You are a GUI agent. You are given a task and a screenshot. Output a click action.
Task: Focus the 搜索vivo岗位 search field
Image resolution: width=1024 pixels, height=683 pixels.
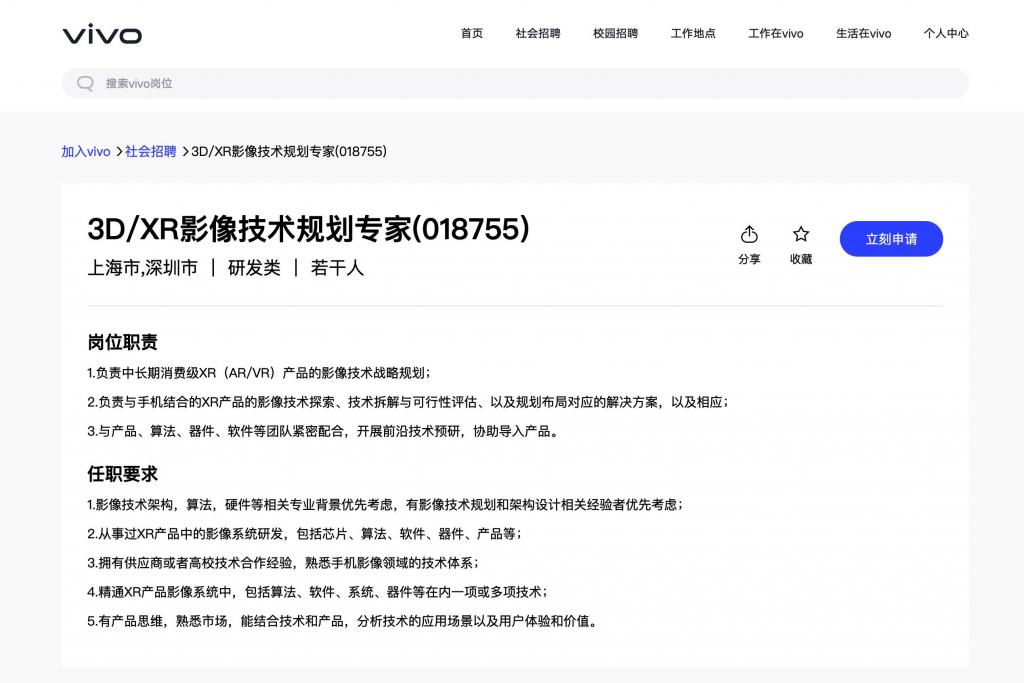[515, 84]
